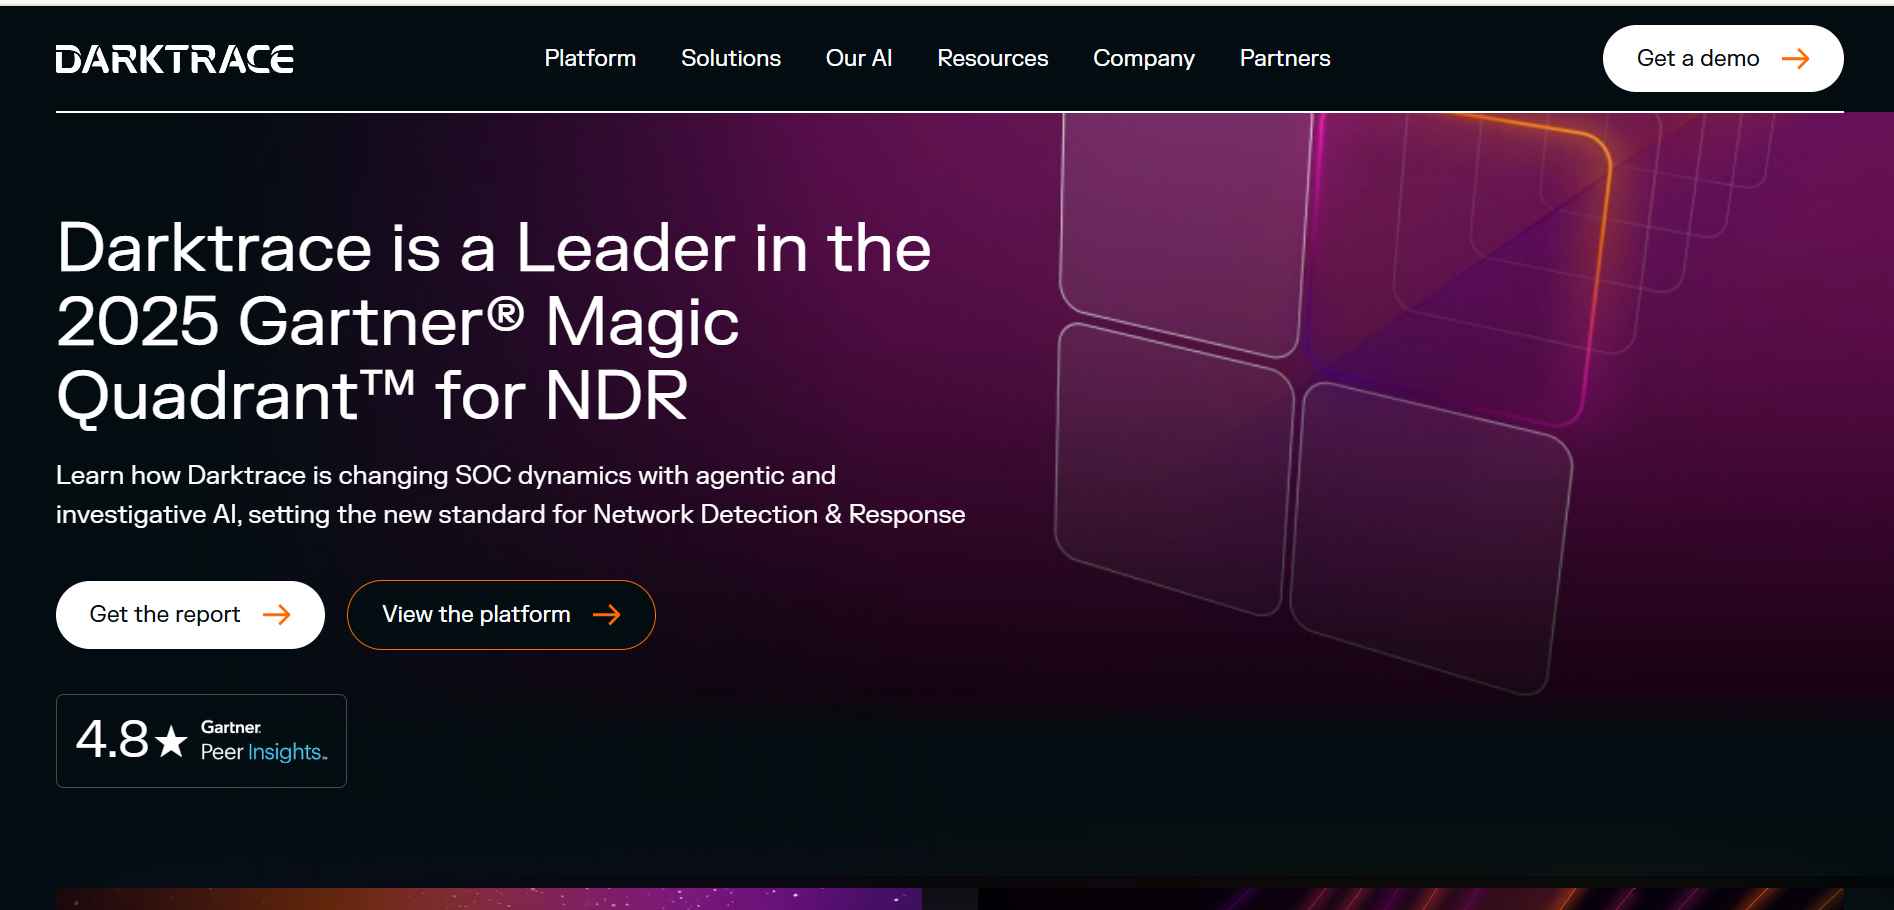The width and height of the screenshot is (1894, 910).
Task: Open the Gartner Peer Insights 4.8 rating badge
Action: [201, 741]
